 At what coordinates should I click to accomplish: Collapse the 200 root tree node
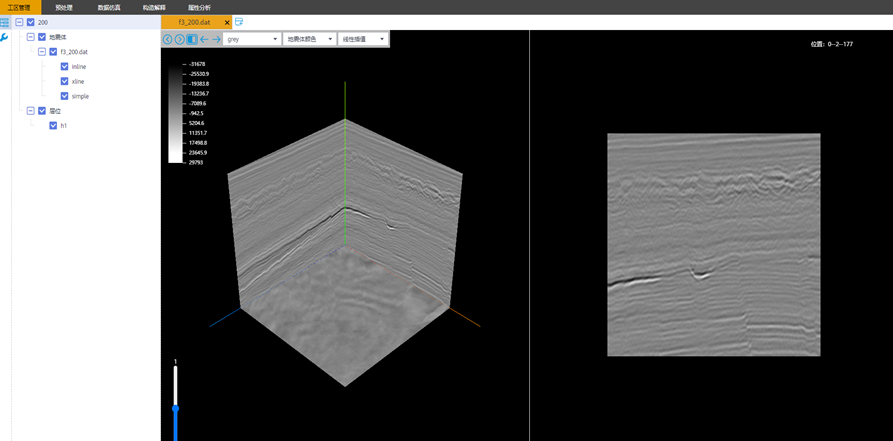(x=19, y=22)
